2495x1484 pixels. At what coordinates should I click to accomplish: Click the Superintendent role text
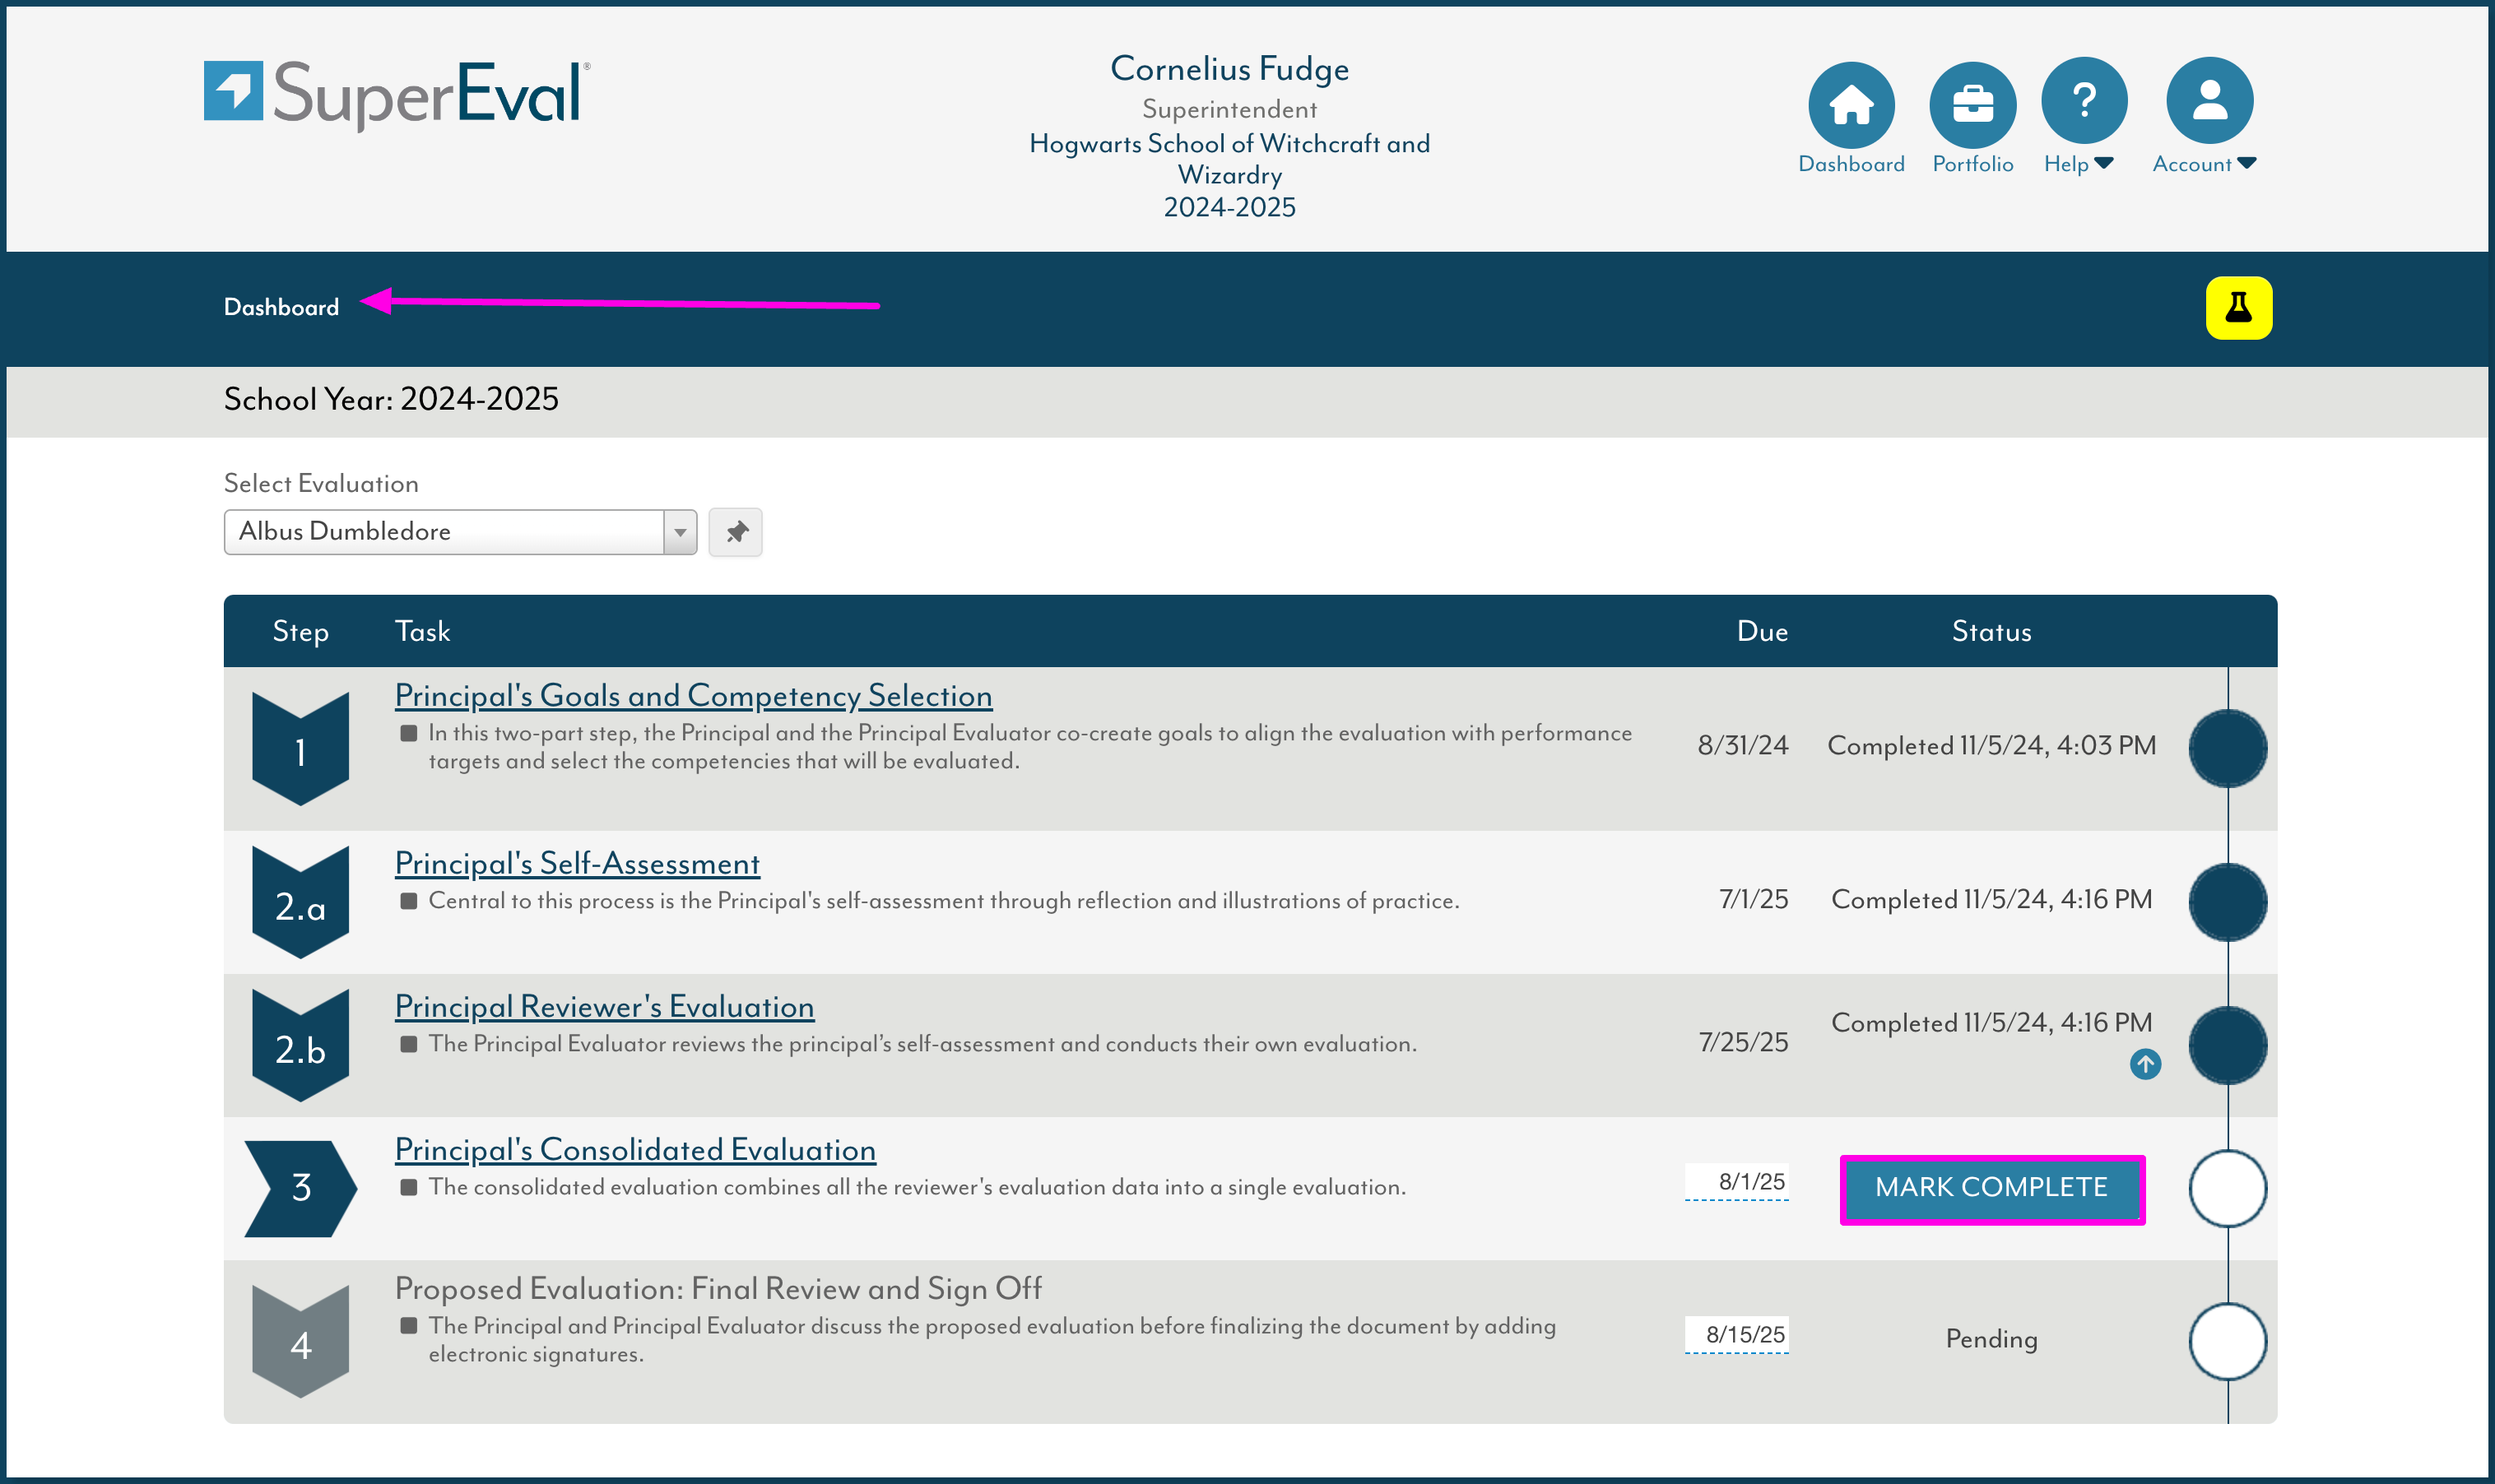(1229, 109)
